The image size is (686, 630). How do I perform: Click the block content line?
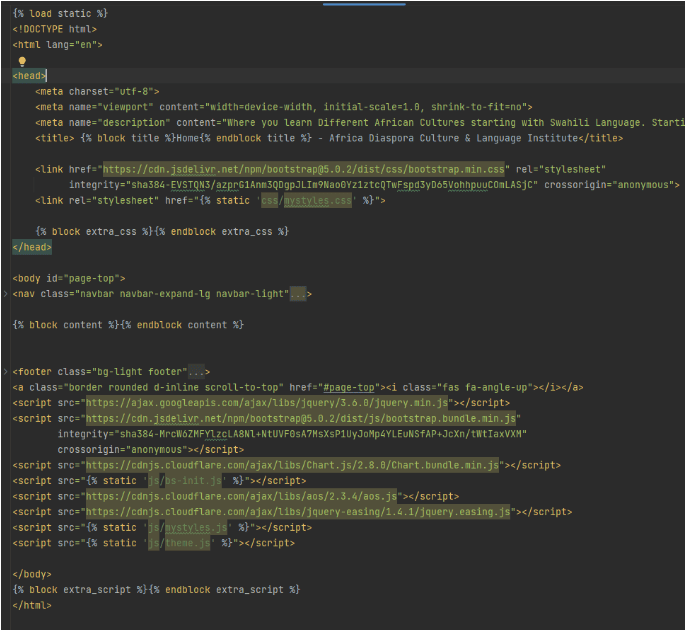click(128, 325)
